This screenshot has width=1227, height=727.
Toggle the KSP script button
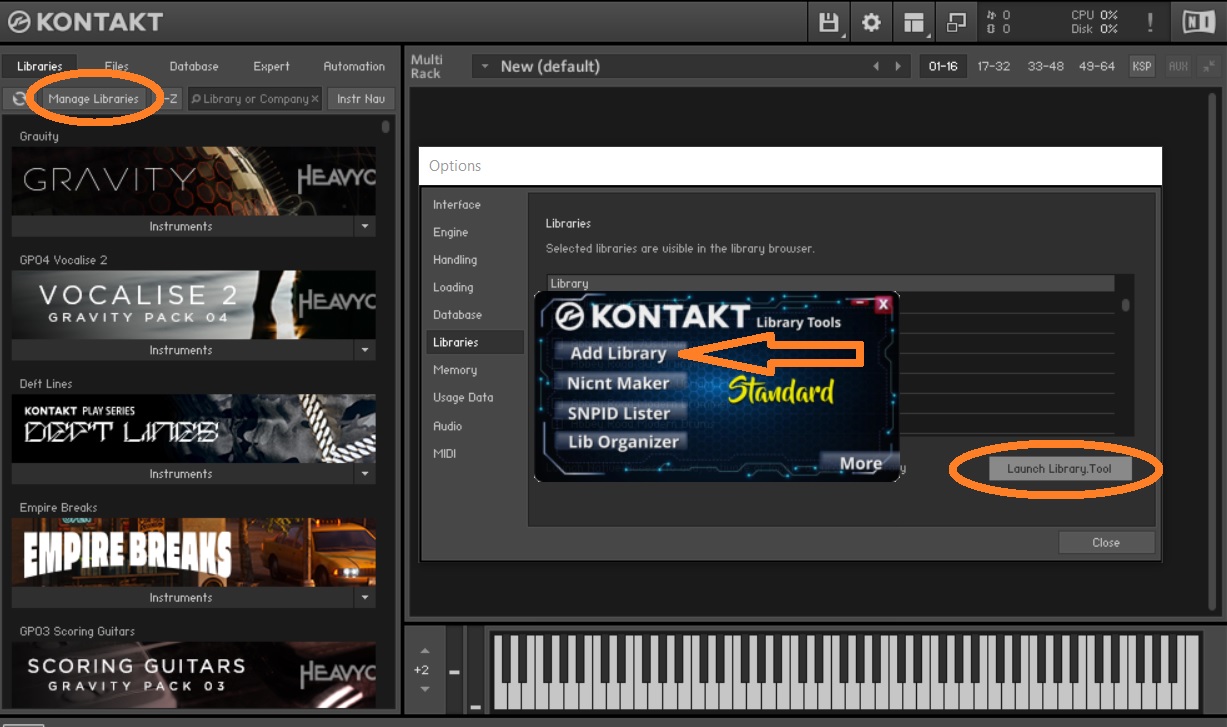coord(1141,66)
